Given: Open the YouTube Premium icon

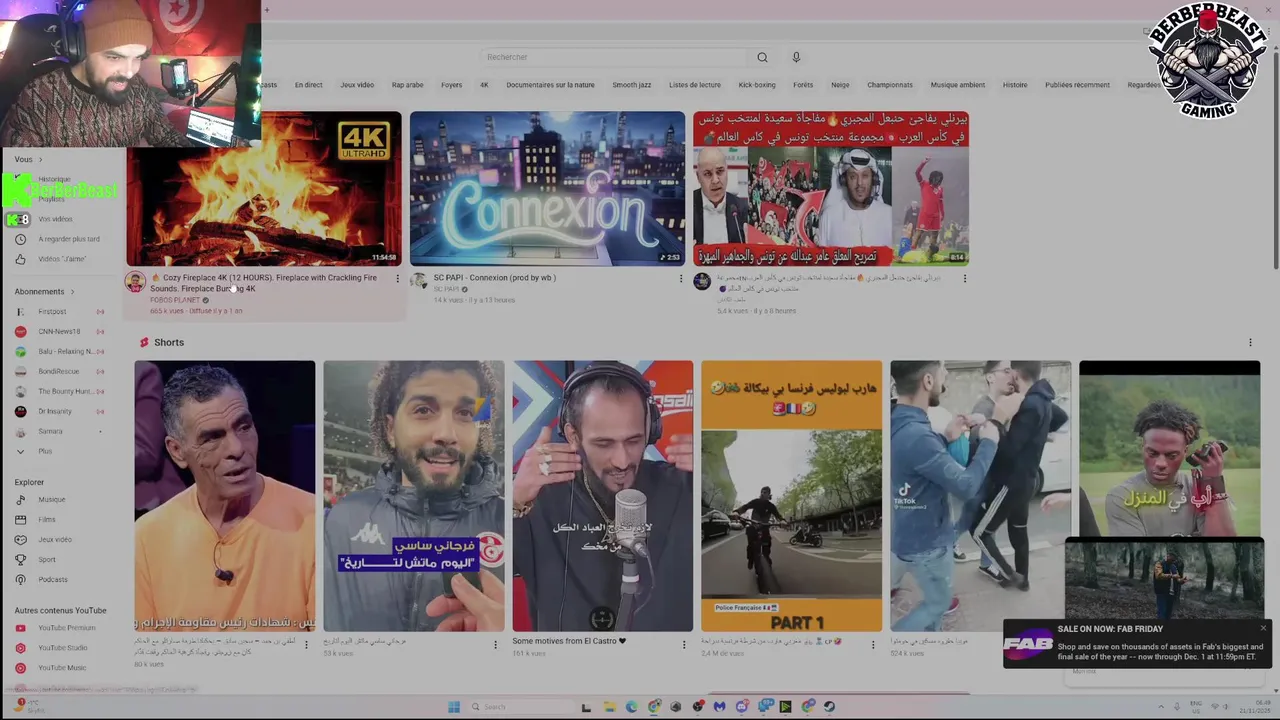Looking at the screenshot, I should [x=20, y=628].
